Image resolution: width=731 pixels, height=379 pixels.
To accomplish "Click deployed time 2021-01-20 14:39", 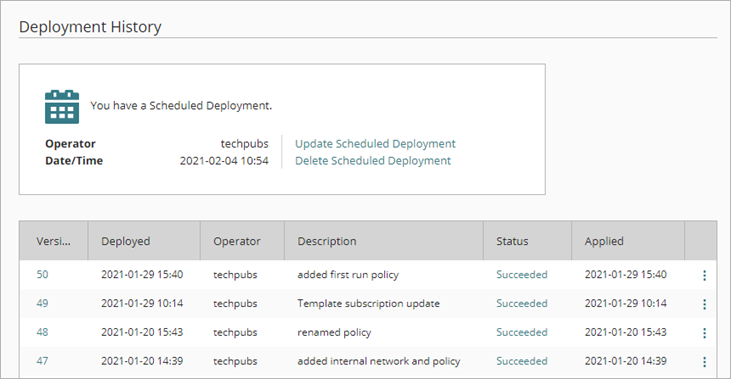I will tap(142, 361).
